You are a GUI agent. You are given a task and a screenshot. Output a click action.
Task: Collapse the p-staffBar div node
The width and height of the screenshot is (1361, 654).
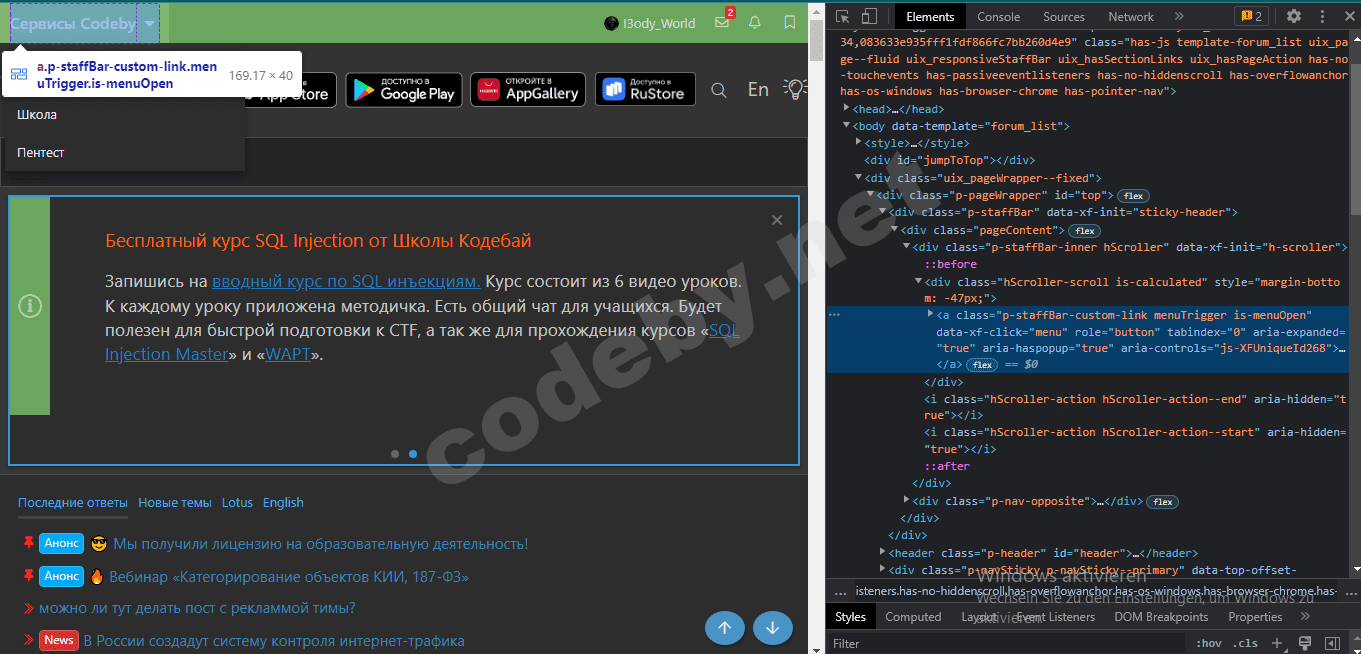point(884,212)
